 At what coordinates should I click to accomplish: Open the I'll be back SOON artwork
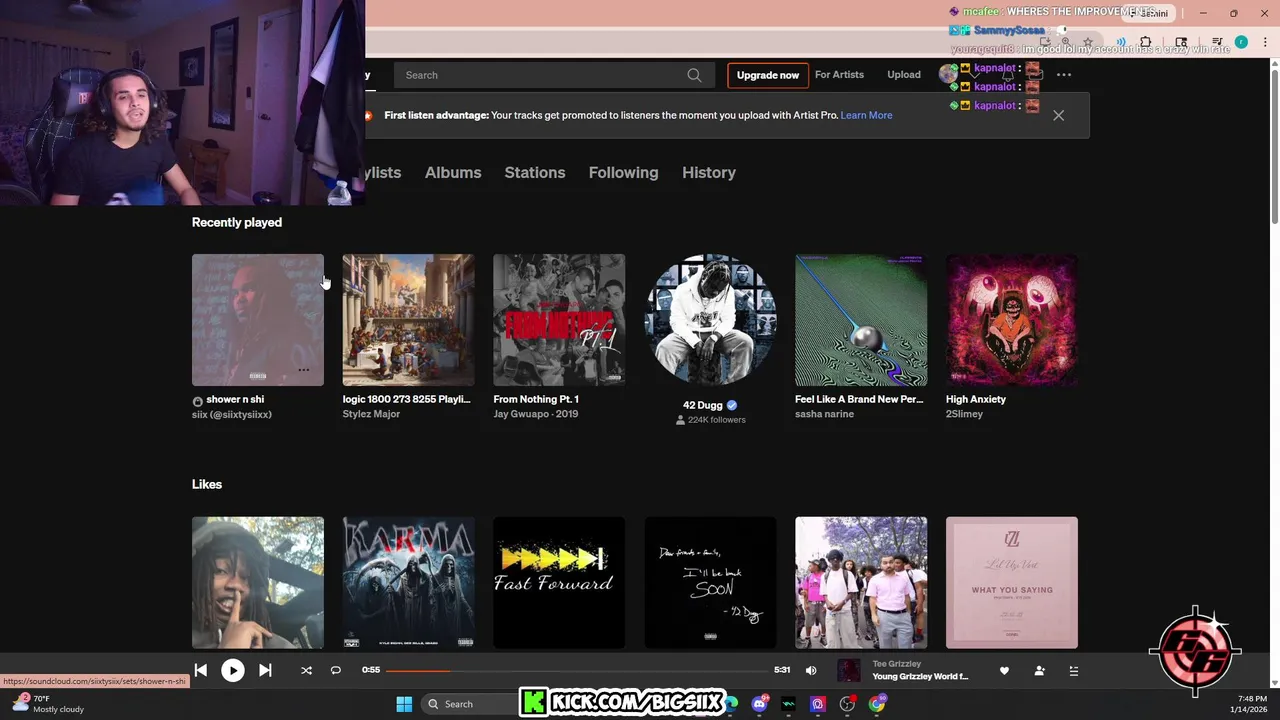[x=710, y=583]
